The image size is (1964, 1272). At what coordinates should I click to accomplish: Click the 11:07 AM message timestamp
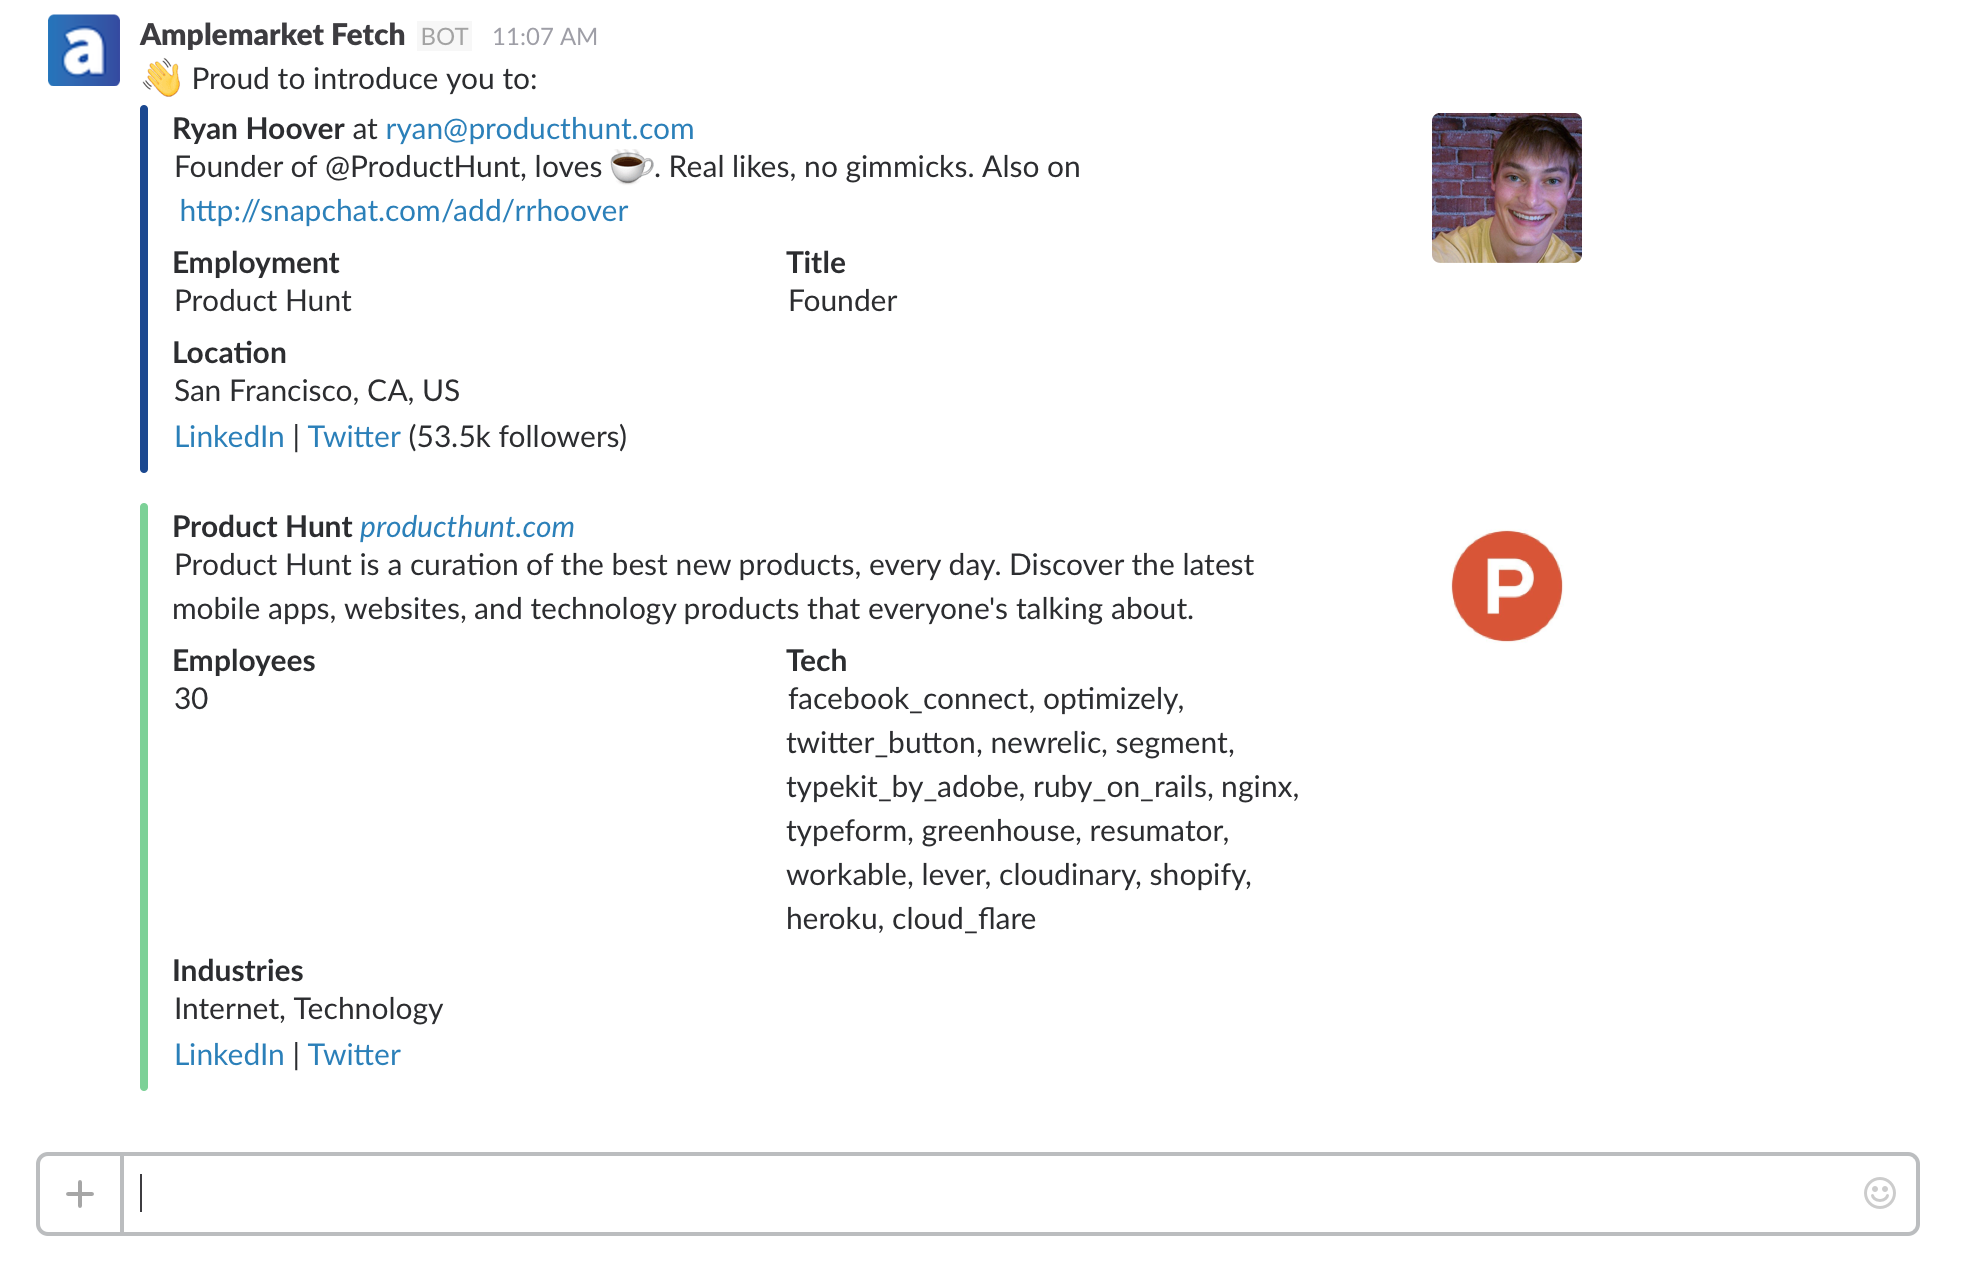[x=544, y=37]
